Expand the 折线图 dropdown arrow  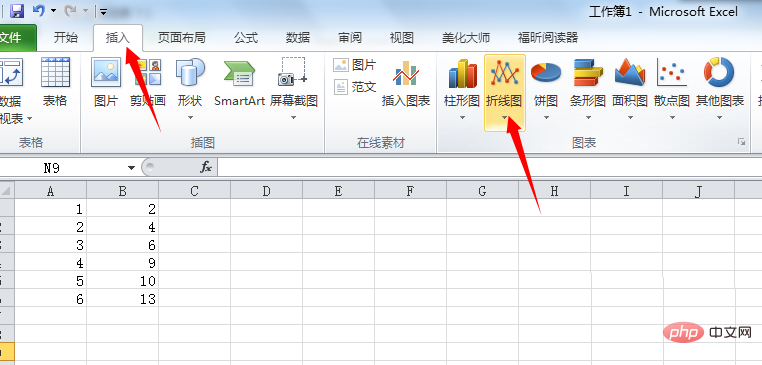pos(504,118)
